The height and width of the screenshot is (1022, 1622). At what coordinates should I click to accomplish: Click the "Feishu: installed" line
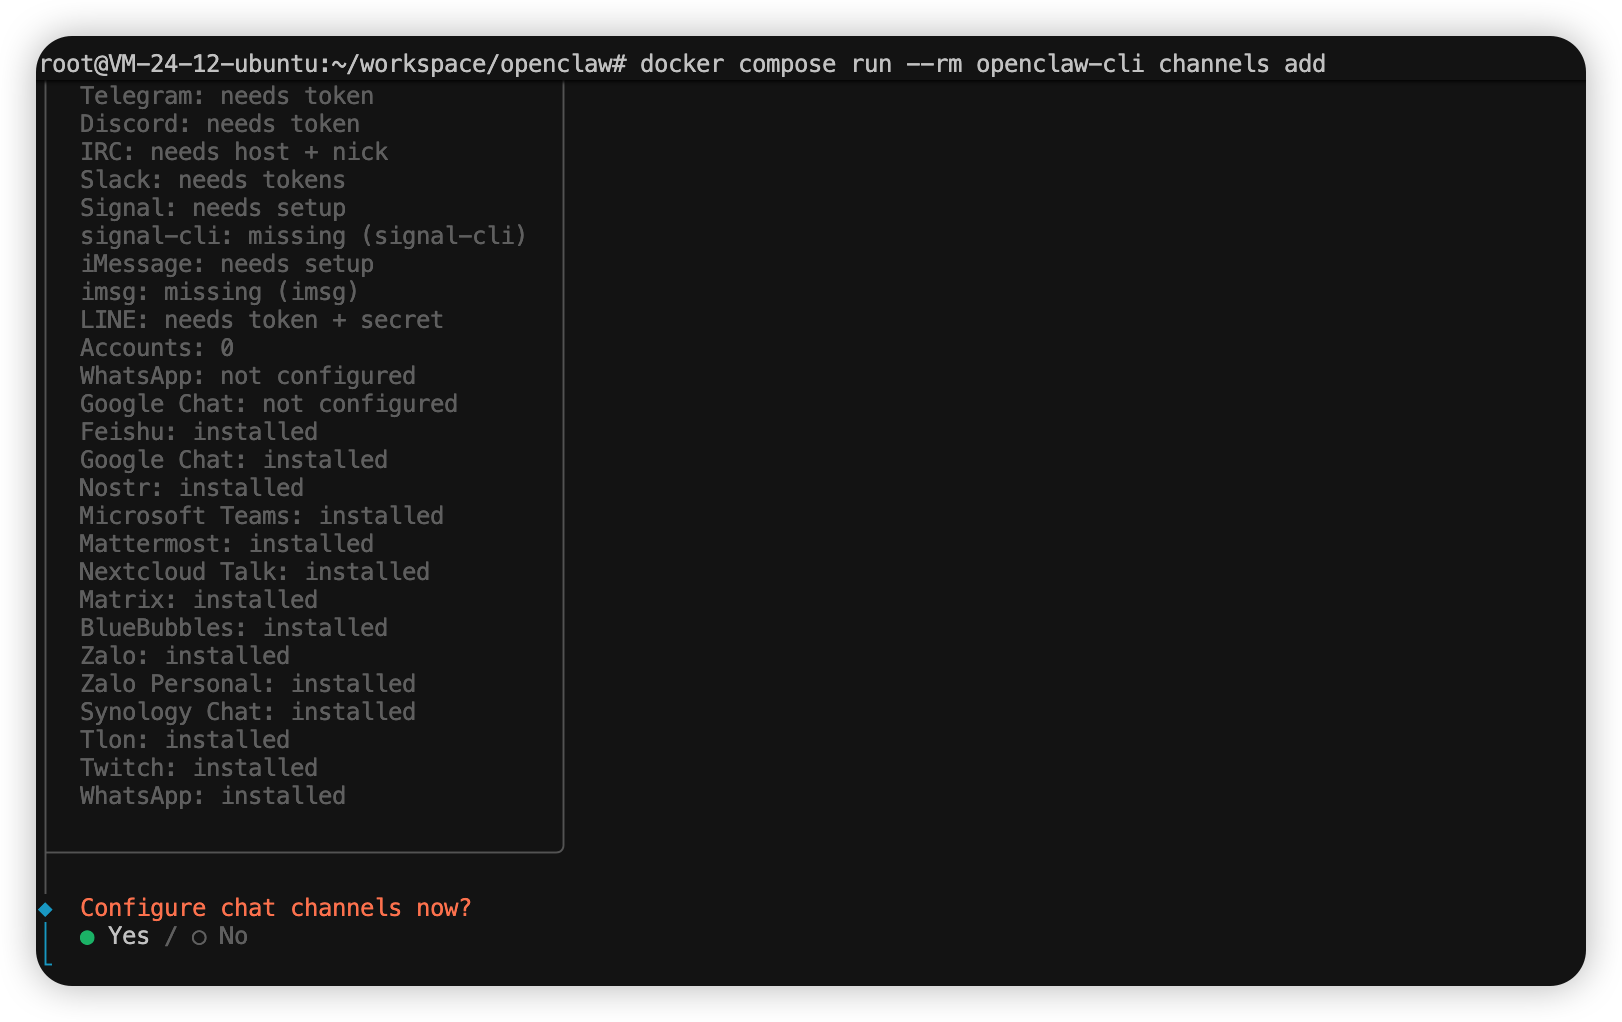point(198,432)
